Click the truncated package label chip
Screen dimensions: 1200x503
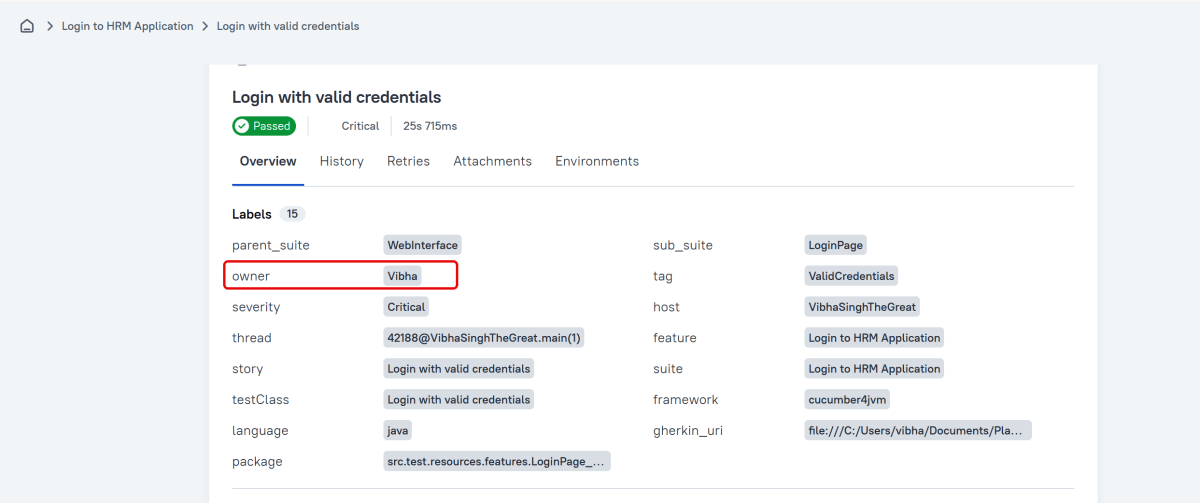(x=496, y=461)
